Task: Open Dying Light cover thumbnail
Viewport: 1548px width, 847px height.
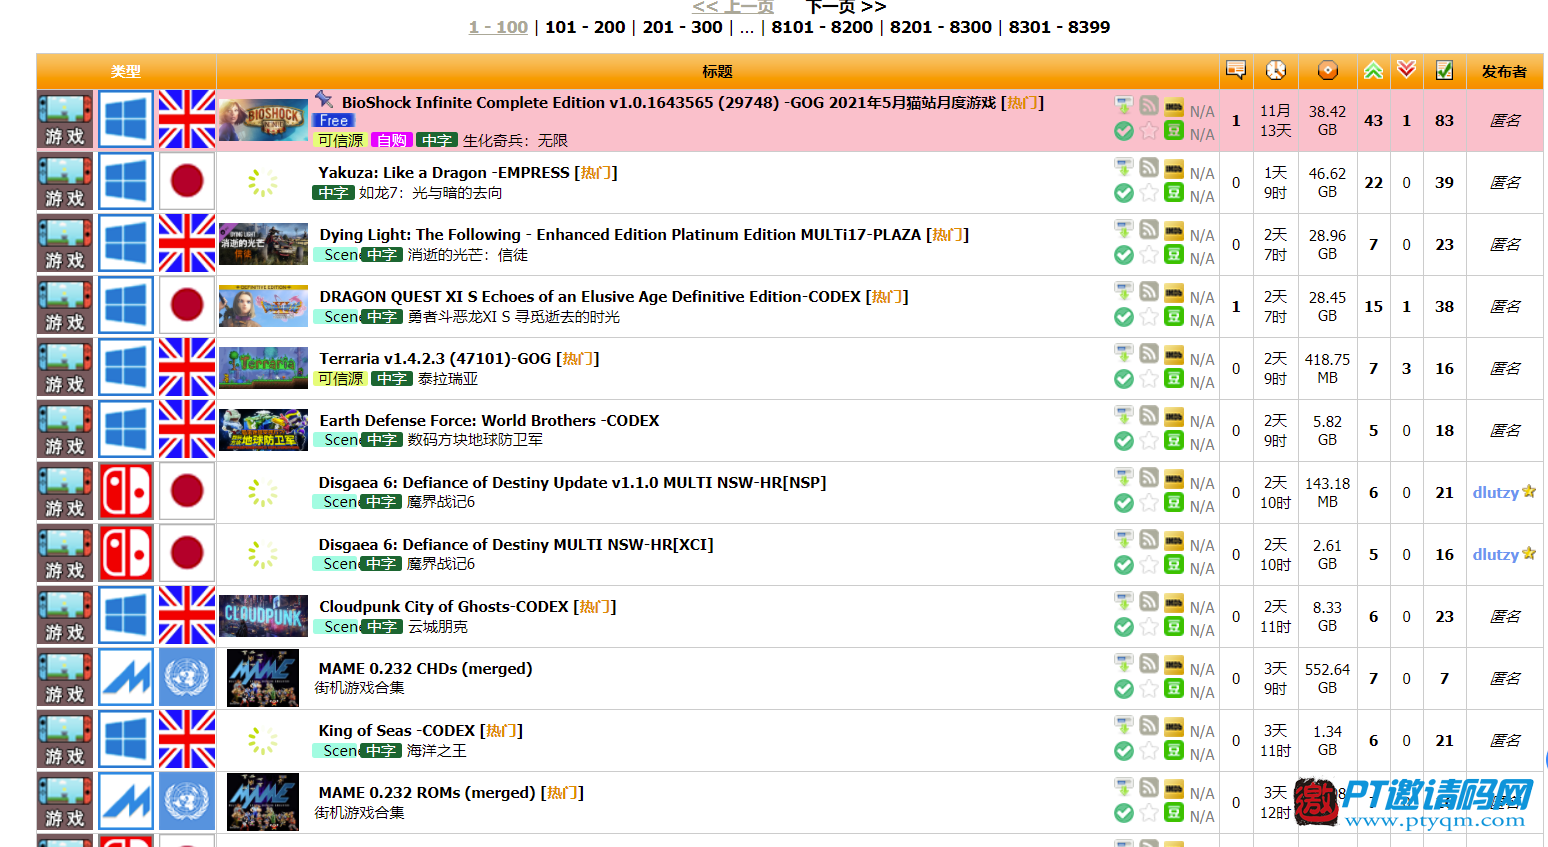Action: pos(264,244)
